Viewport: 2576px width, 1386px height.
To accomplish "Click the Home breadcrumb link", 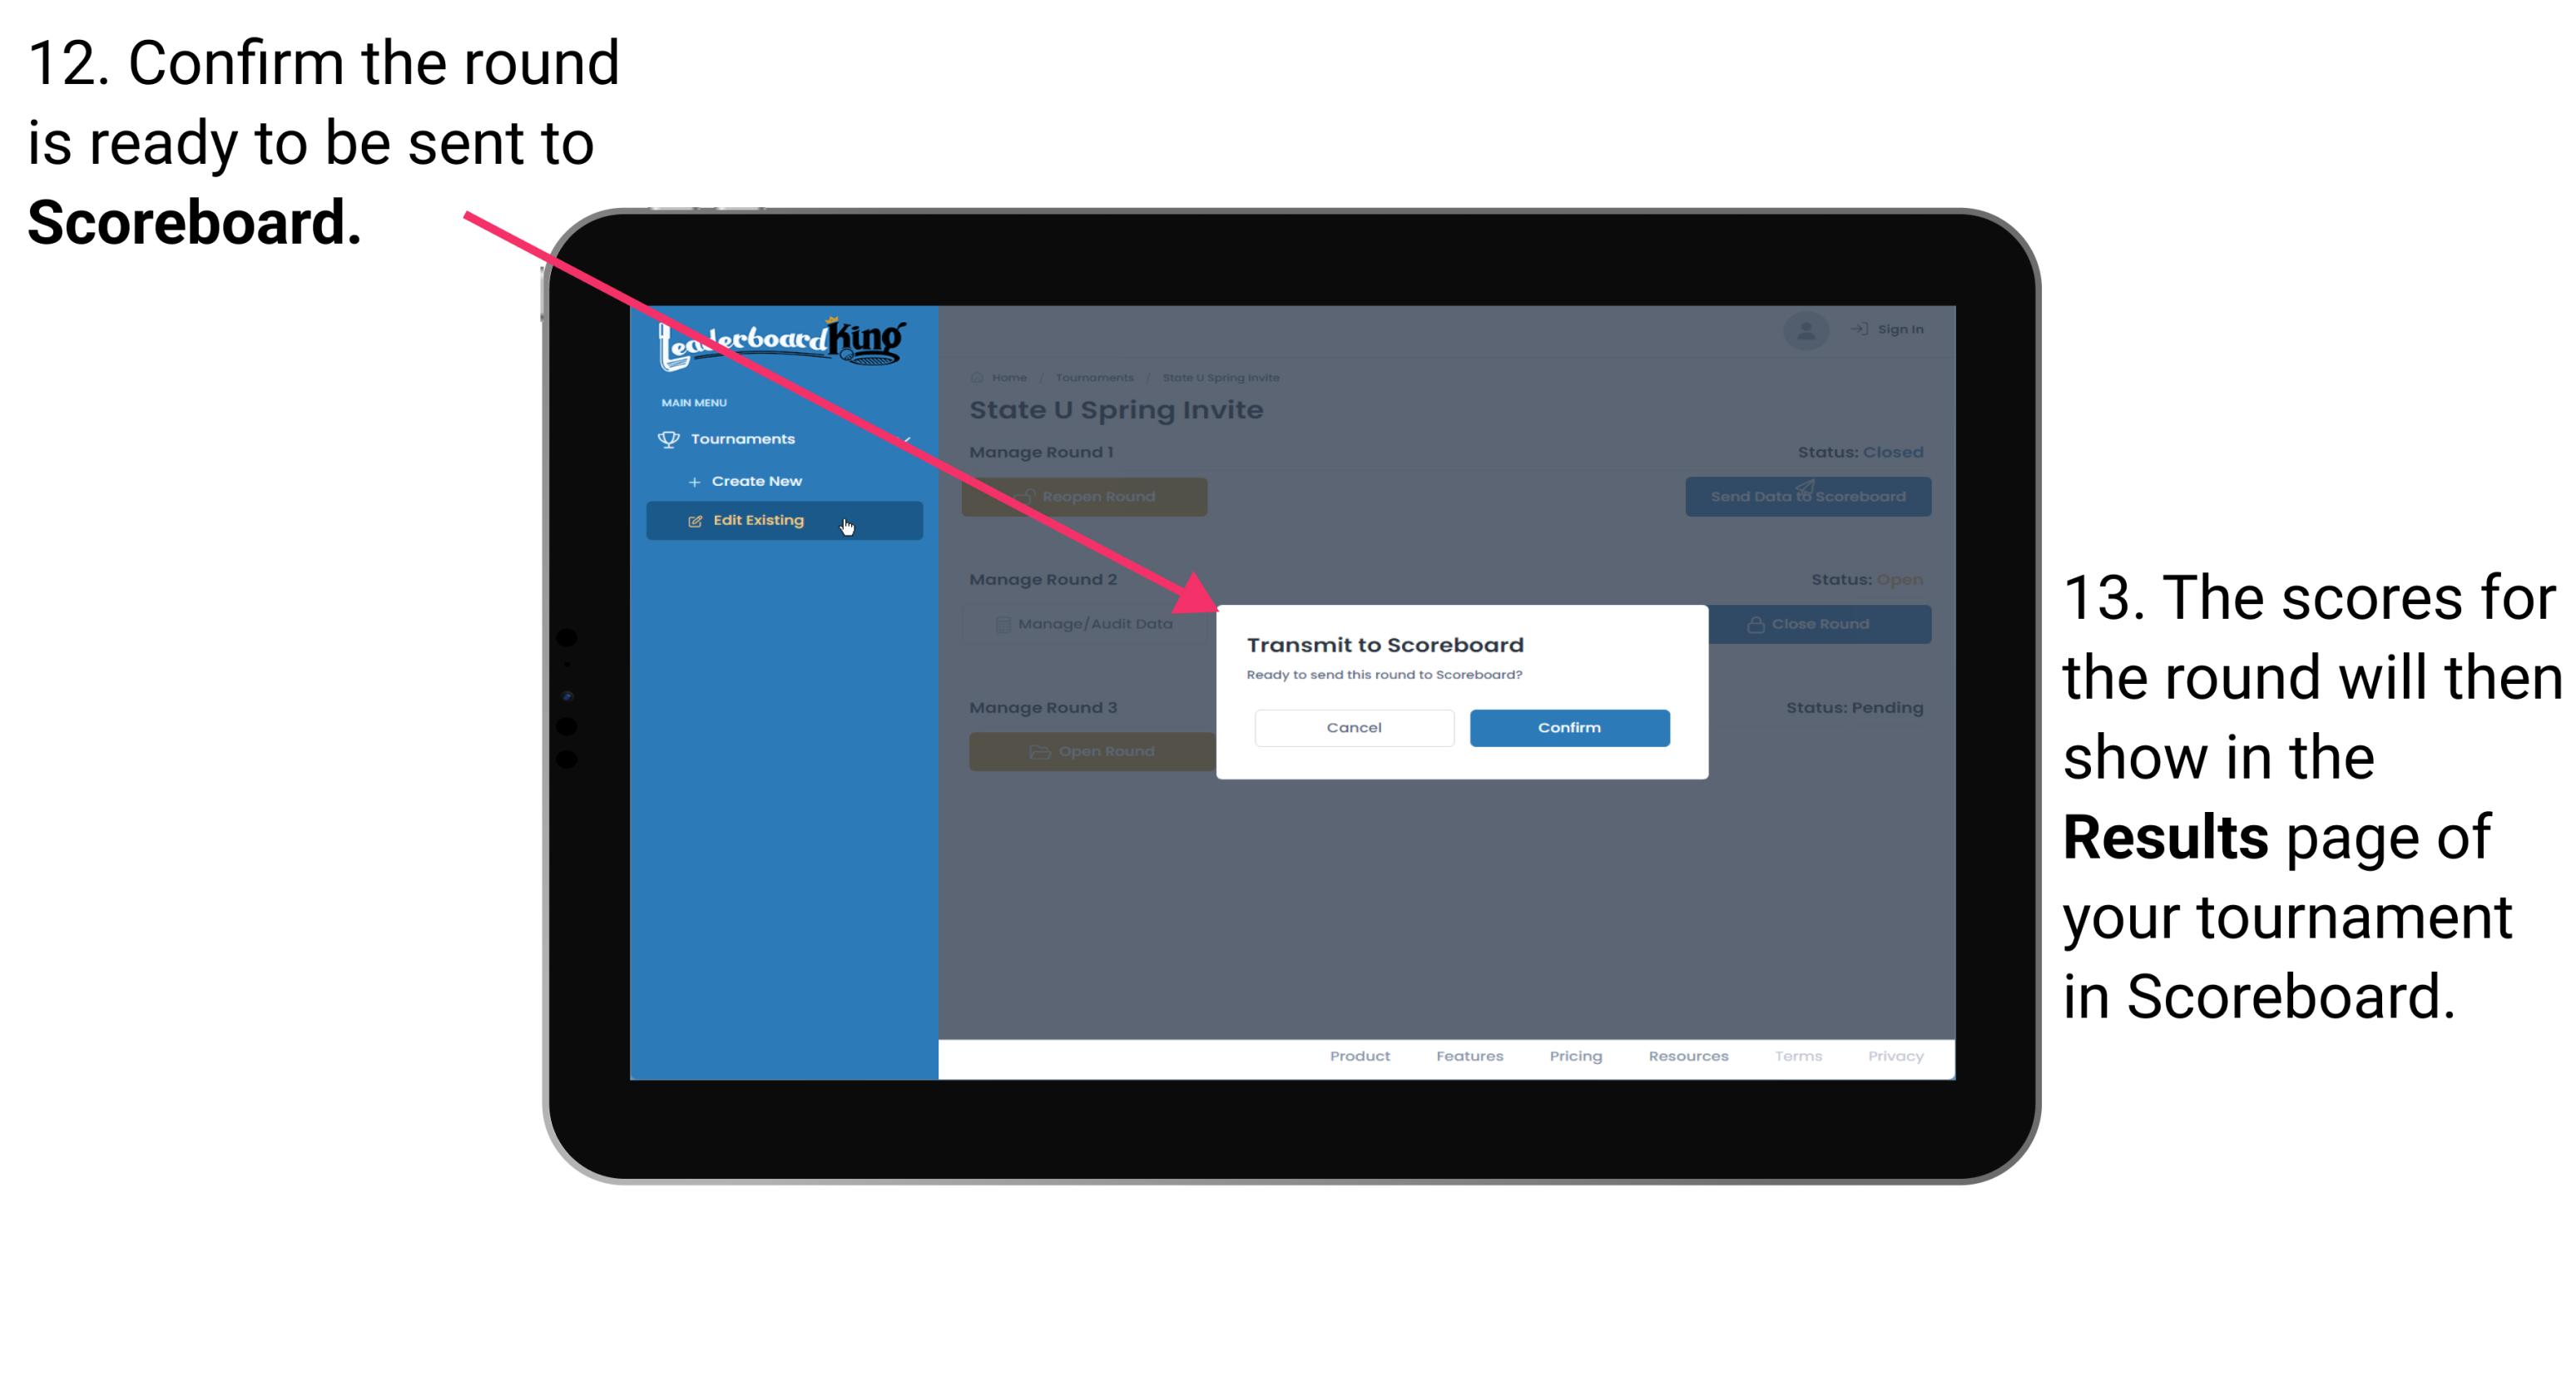I will [1009, 377].
